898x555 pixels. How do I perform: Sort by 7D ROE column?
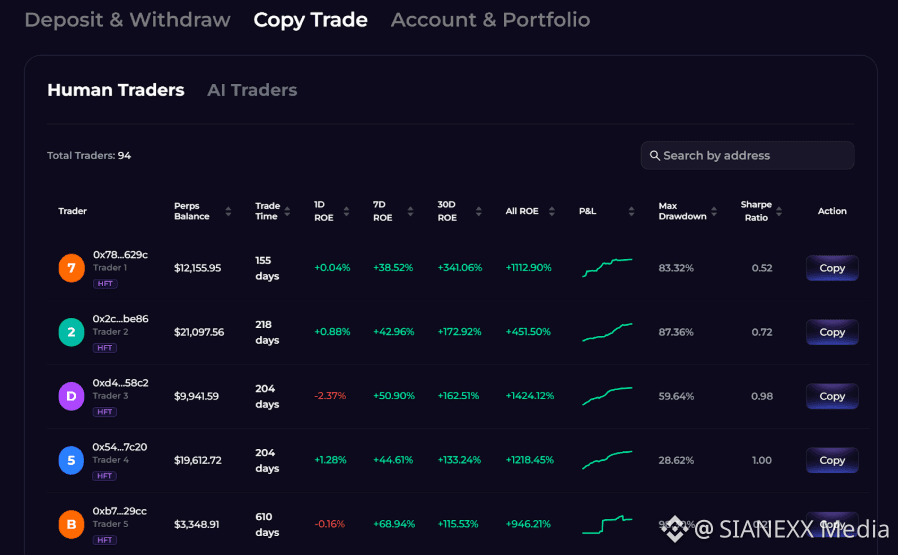[404, 212]
